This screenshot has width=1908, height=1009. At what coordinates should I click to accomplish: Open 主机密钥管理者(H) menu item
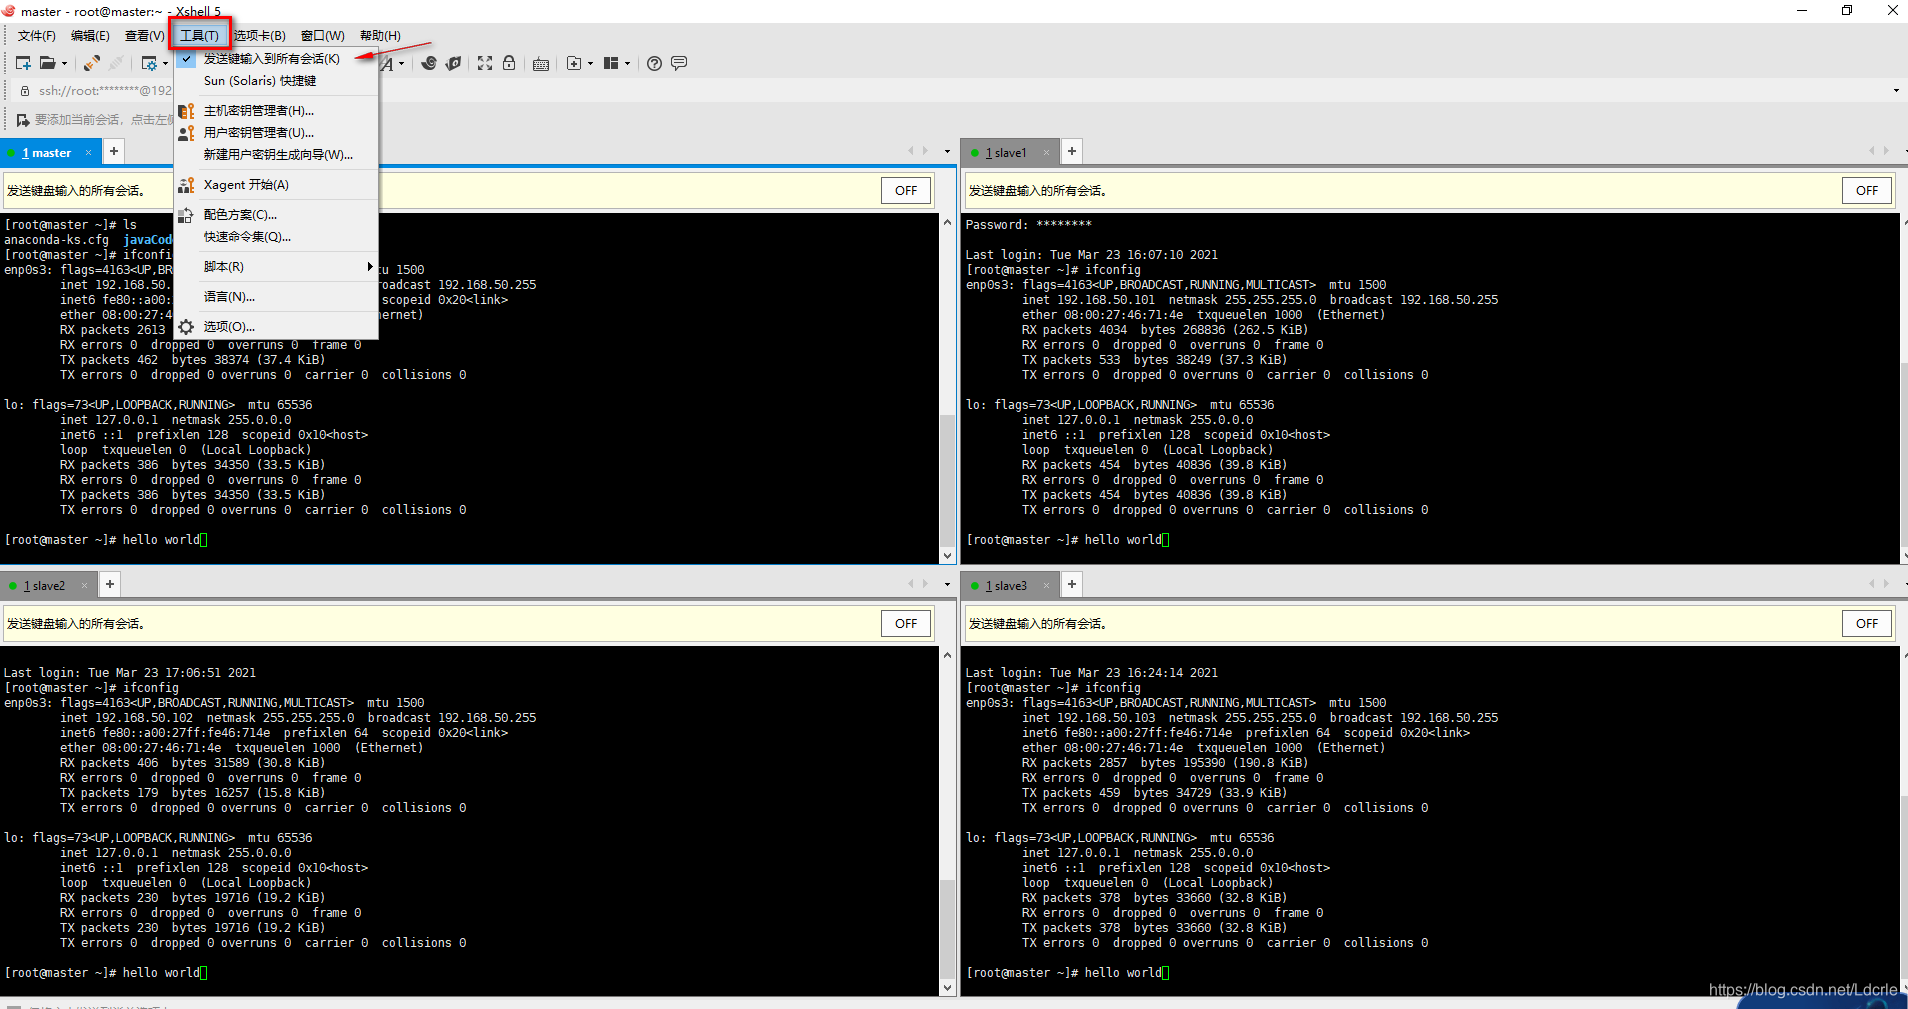[277, 111]
